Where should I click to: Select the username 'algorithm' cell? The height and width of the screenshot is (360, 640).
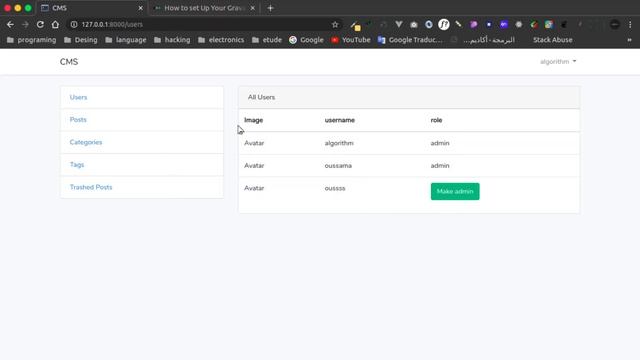pyautogui.click(x=339, y=143)
